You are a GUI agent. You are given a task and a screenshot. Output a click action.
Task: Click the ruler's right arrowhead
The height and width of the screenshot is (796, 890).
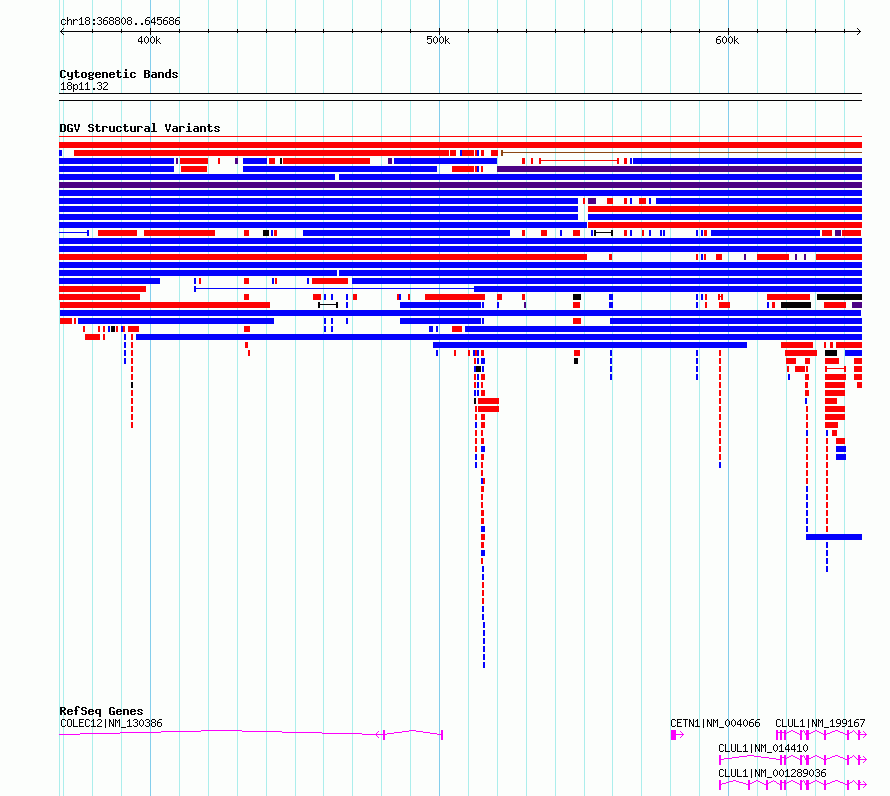859,32
